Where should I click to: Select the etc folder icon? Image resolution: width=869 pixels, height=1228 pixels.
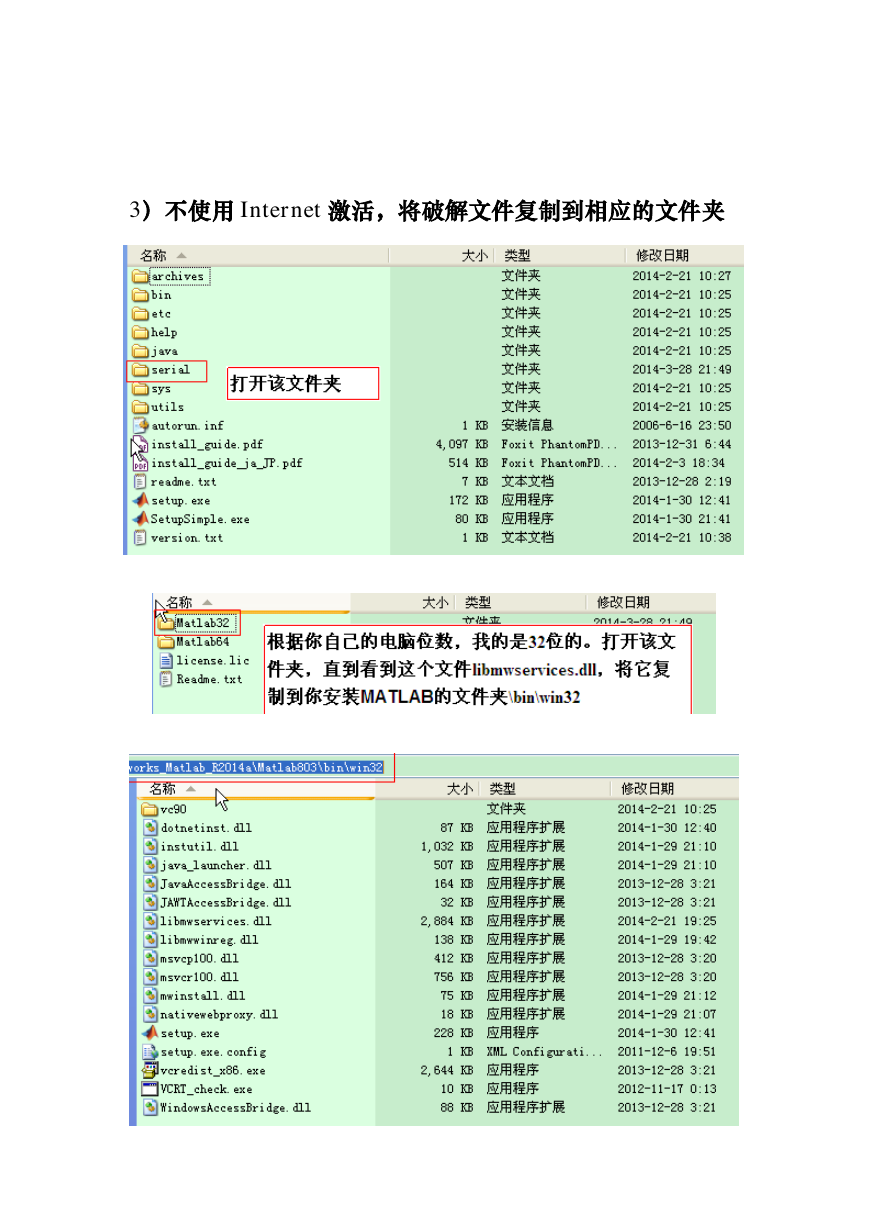(x=140, y=314)
